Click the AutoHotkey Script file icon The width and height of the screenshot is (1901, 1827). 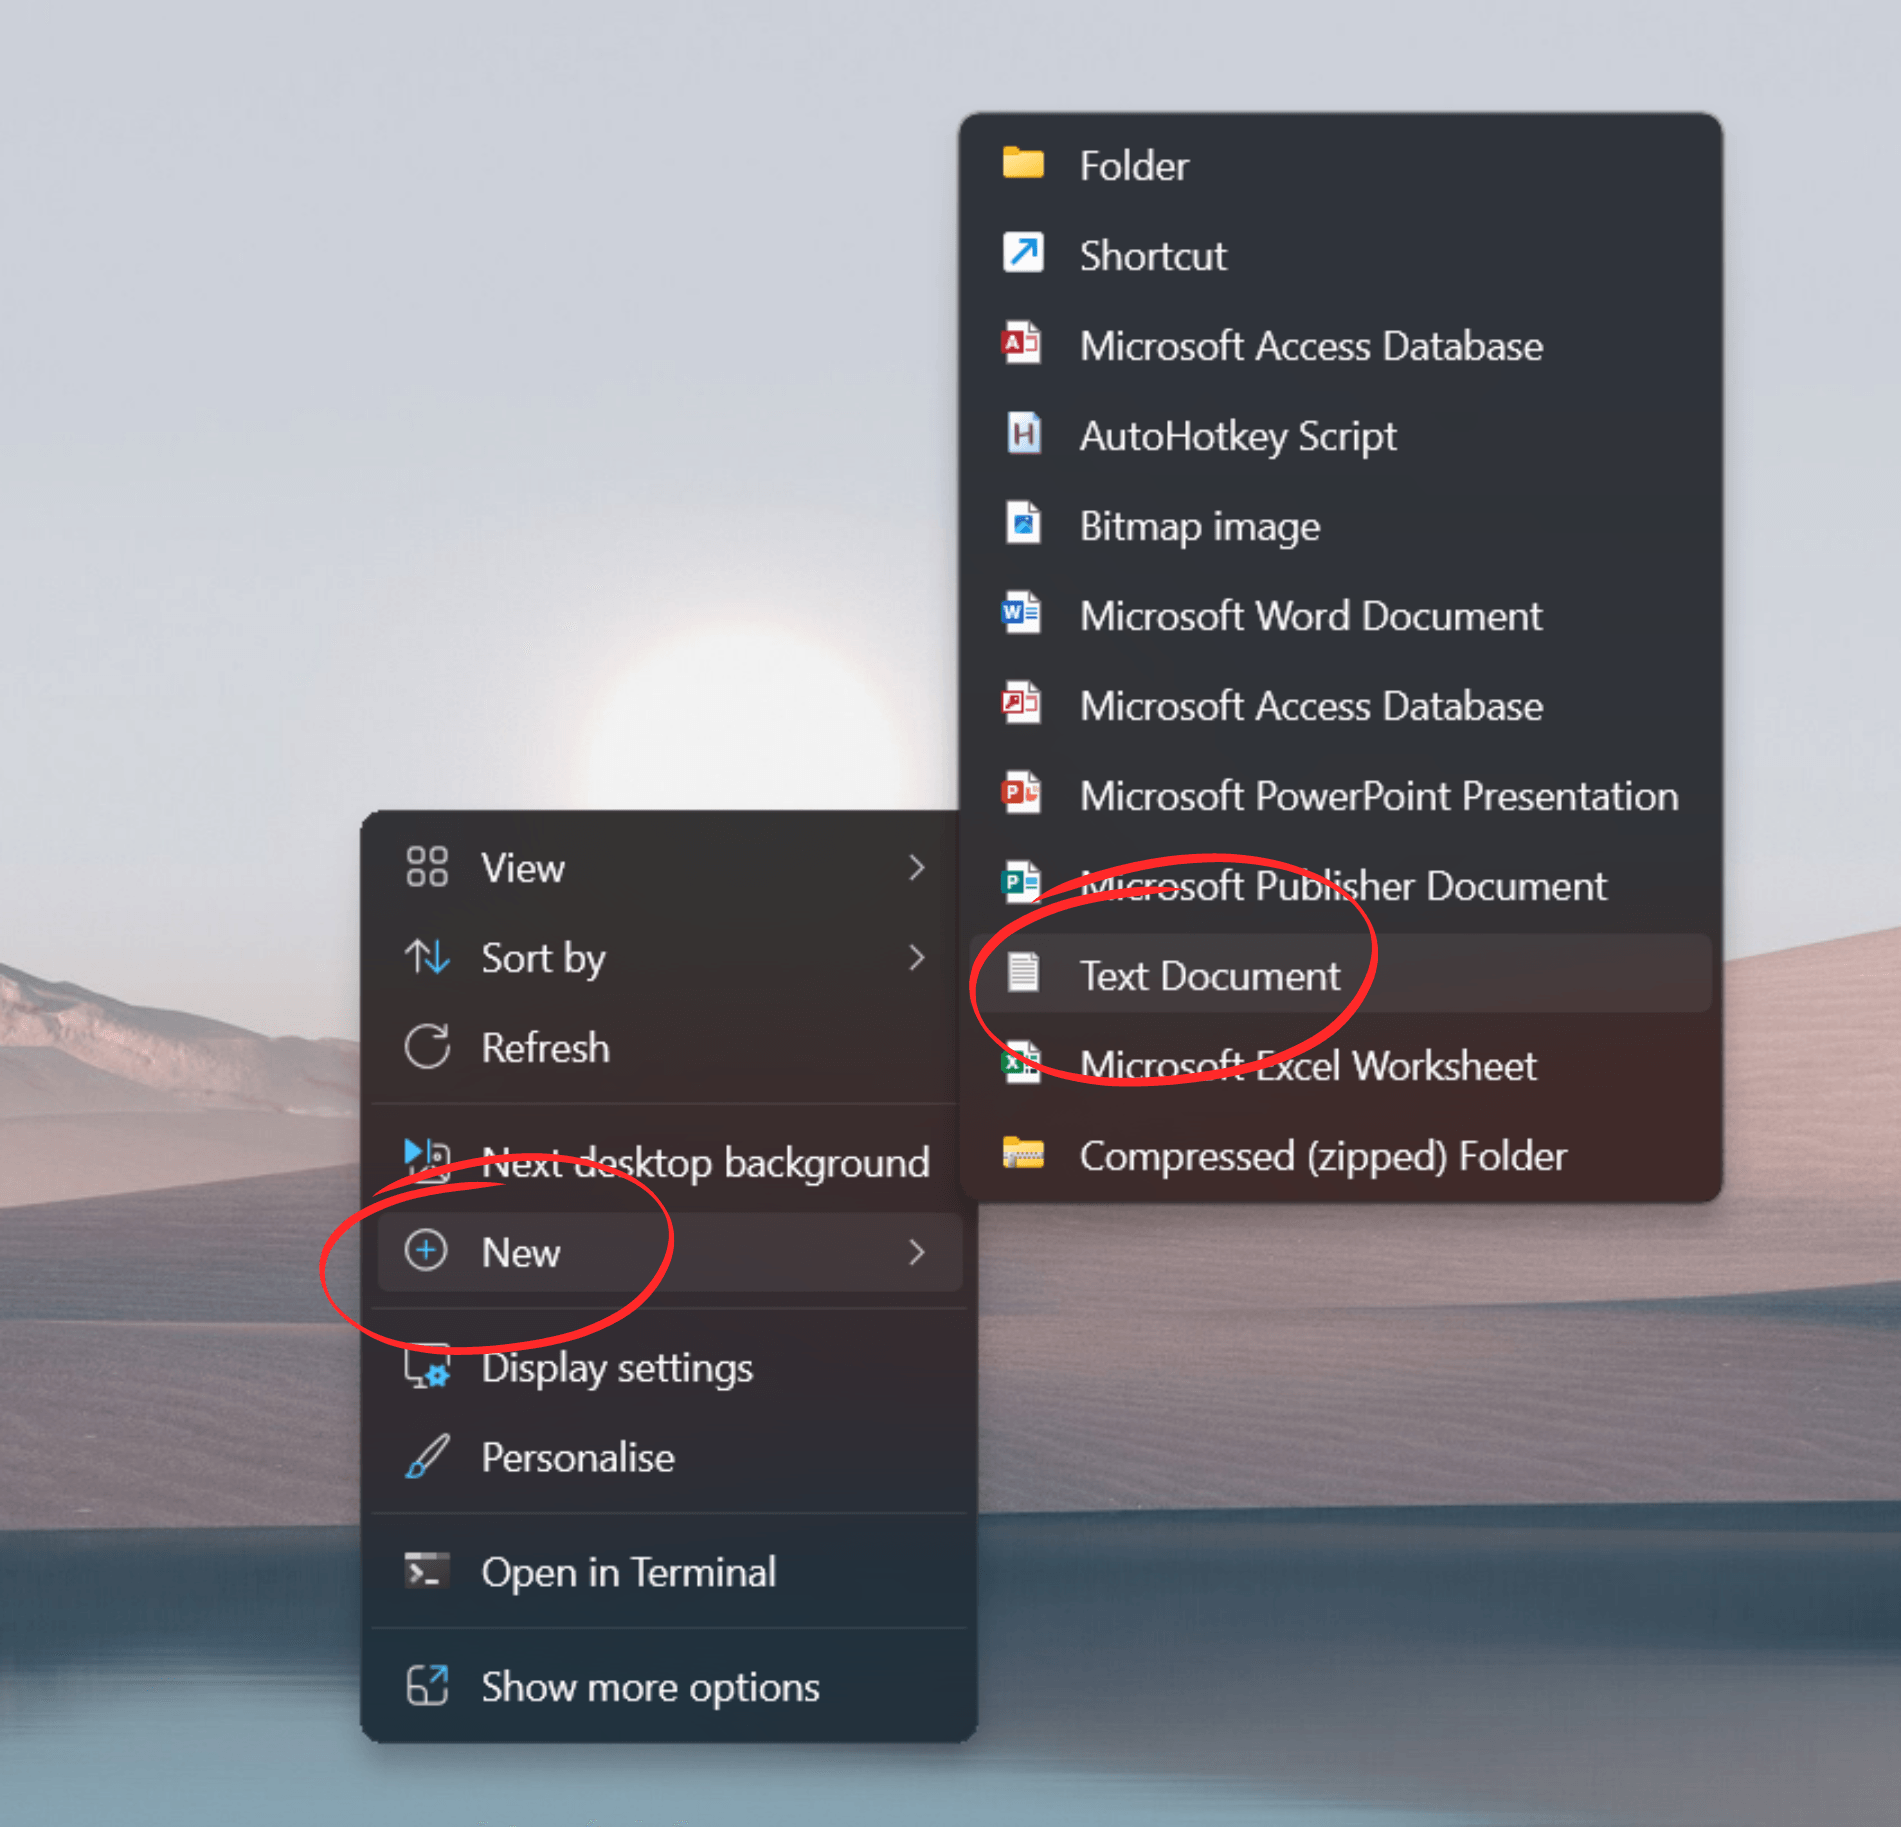[1022, 434]
